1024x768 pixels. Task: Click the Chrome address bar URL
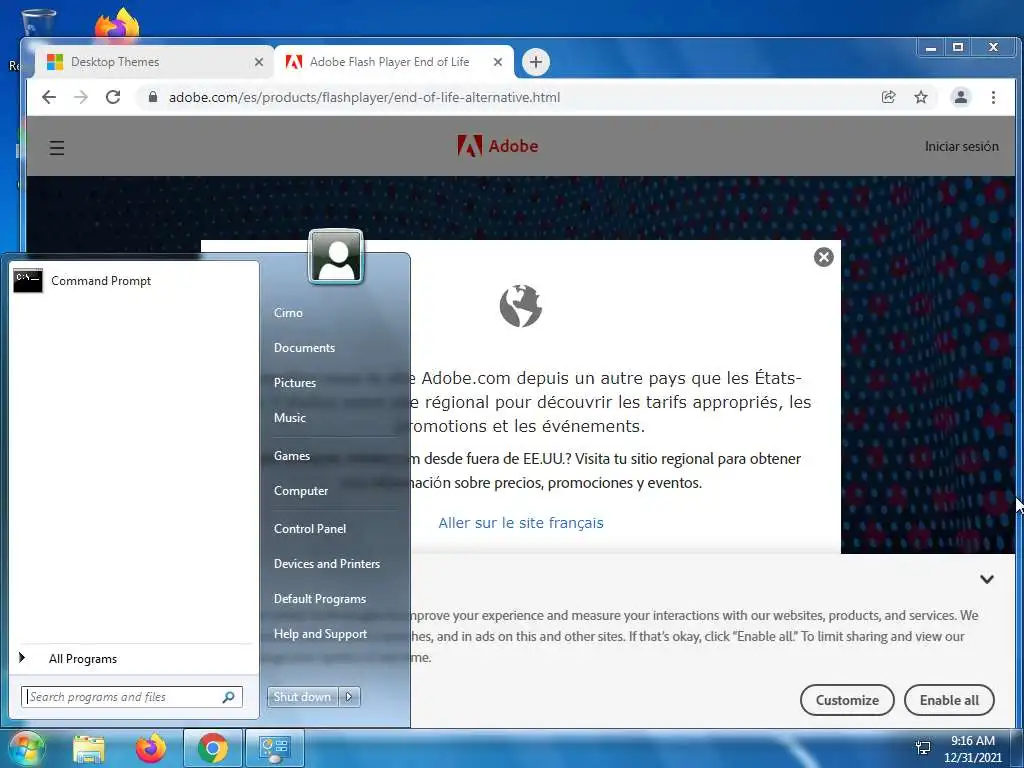click(x=364, y=97)
